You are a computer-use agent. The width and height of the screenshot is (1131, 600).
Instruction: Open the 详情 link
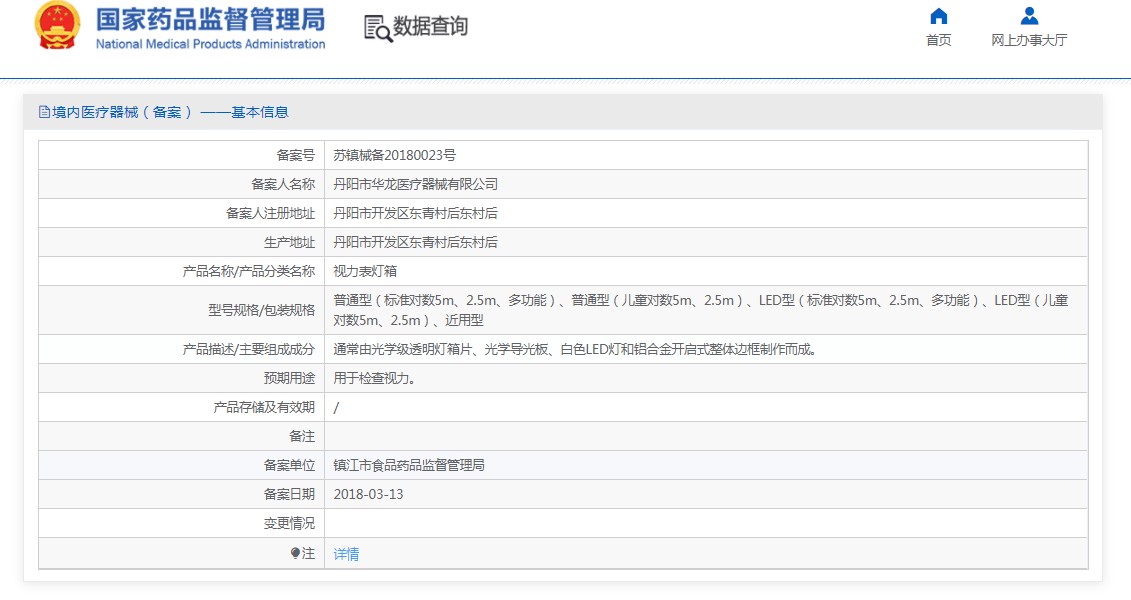point(346,554)
